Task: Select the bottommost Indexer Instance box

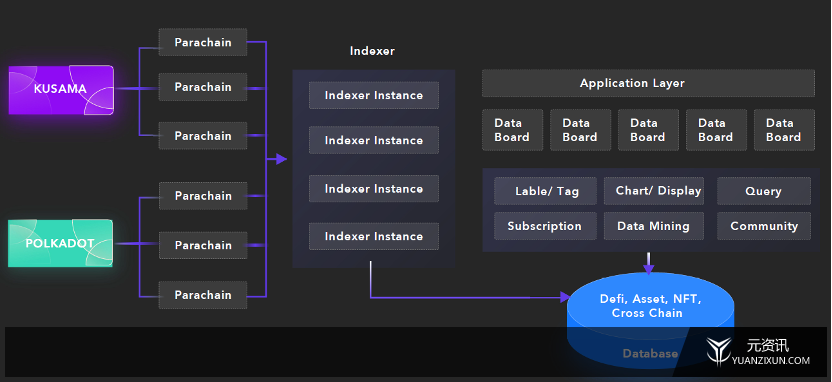Action: click(x=374, y=236)
